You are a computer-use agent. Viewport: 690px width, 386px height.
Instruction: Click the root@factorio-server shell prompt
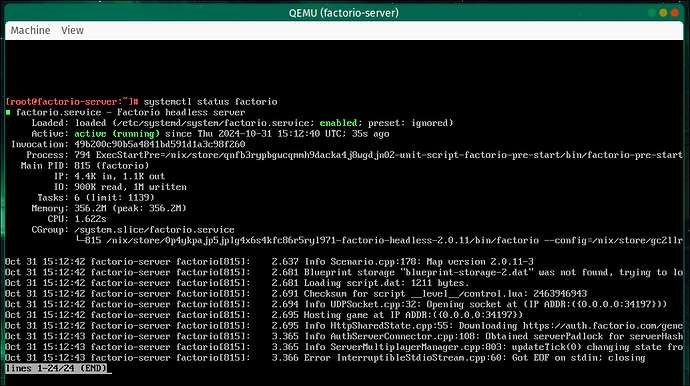72,102
